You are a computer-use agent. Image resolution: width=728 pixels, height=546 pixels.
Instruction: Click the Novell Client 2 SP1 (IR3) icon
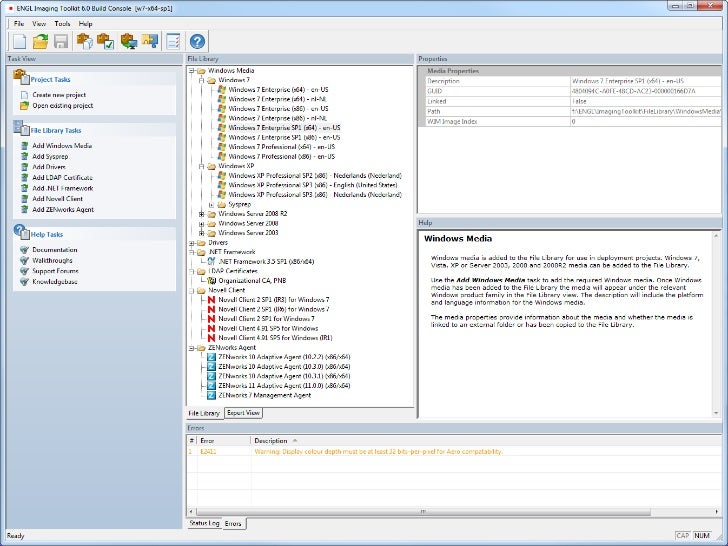tap(211, 299)
